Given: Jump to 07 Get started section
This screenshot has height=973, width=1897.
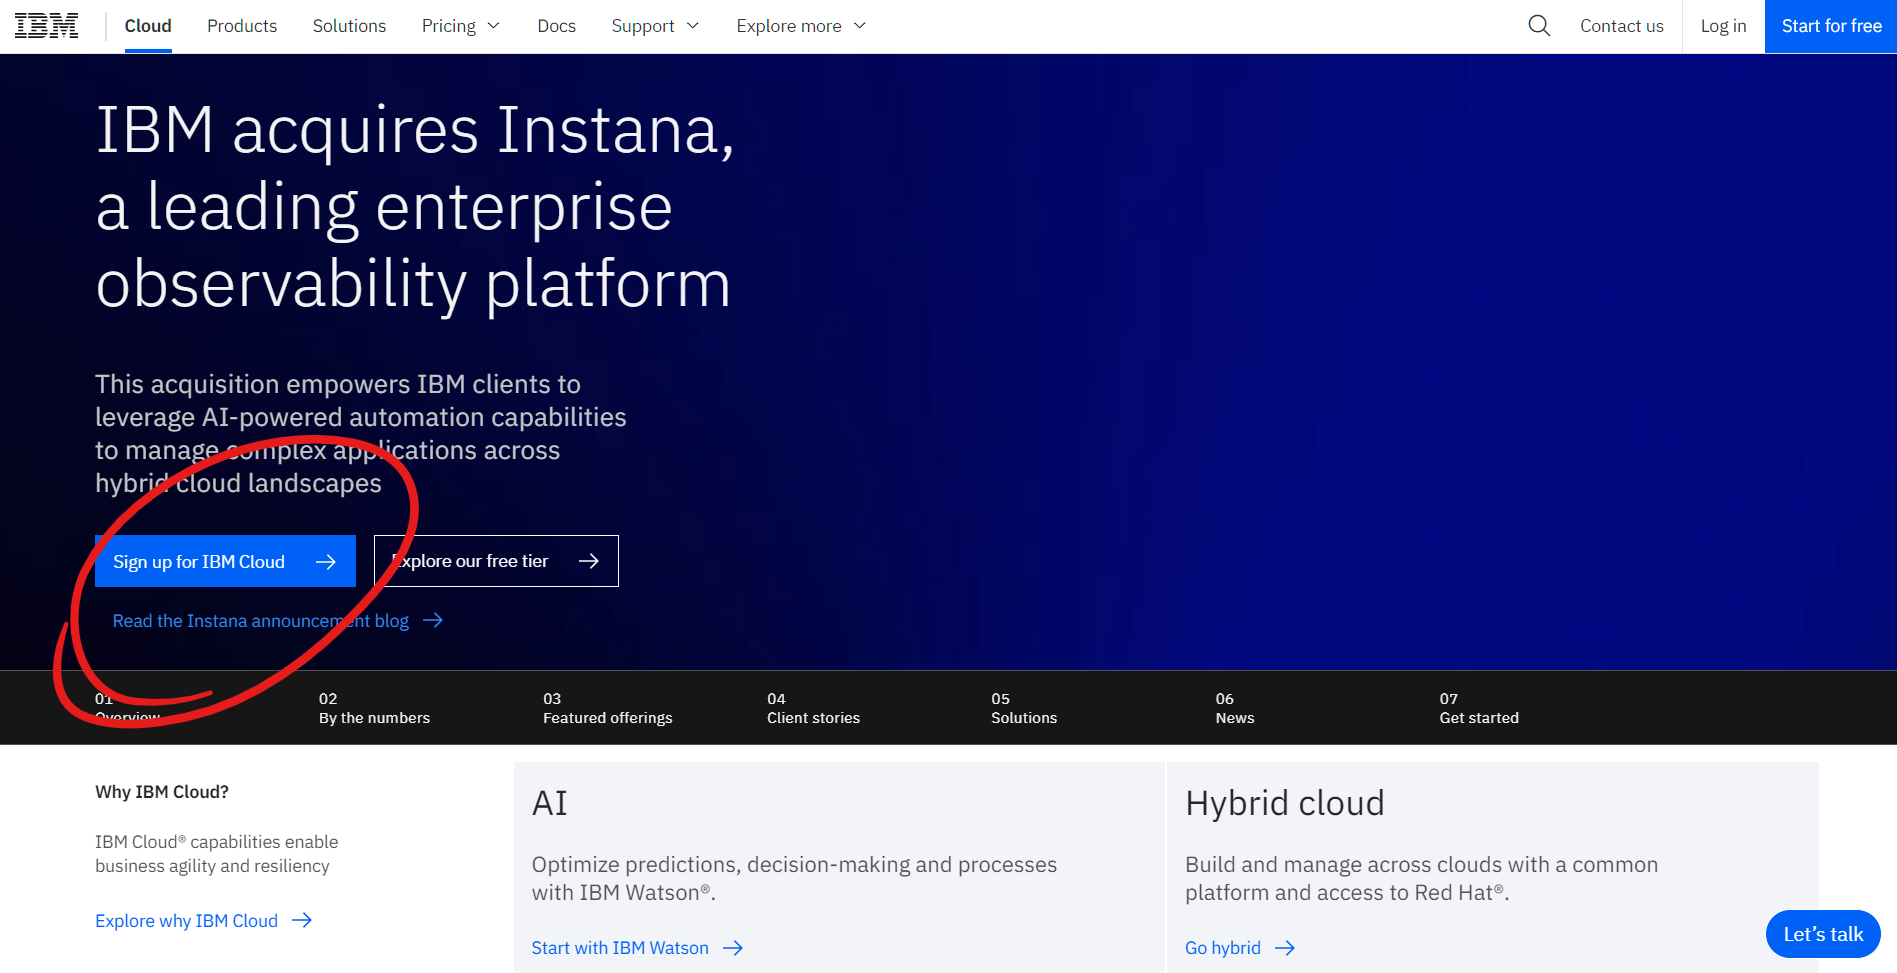Looking at the screenshot, I should (x=1479, y=708).
